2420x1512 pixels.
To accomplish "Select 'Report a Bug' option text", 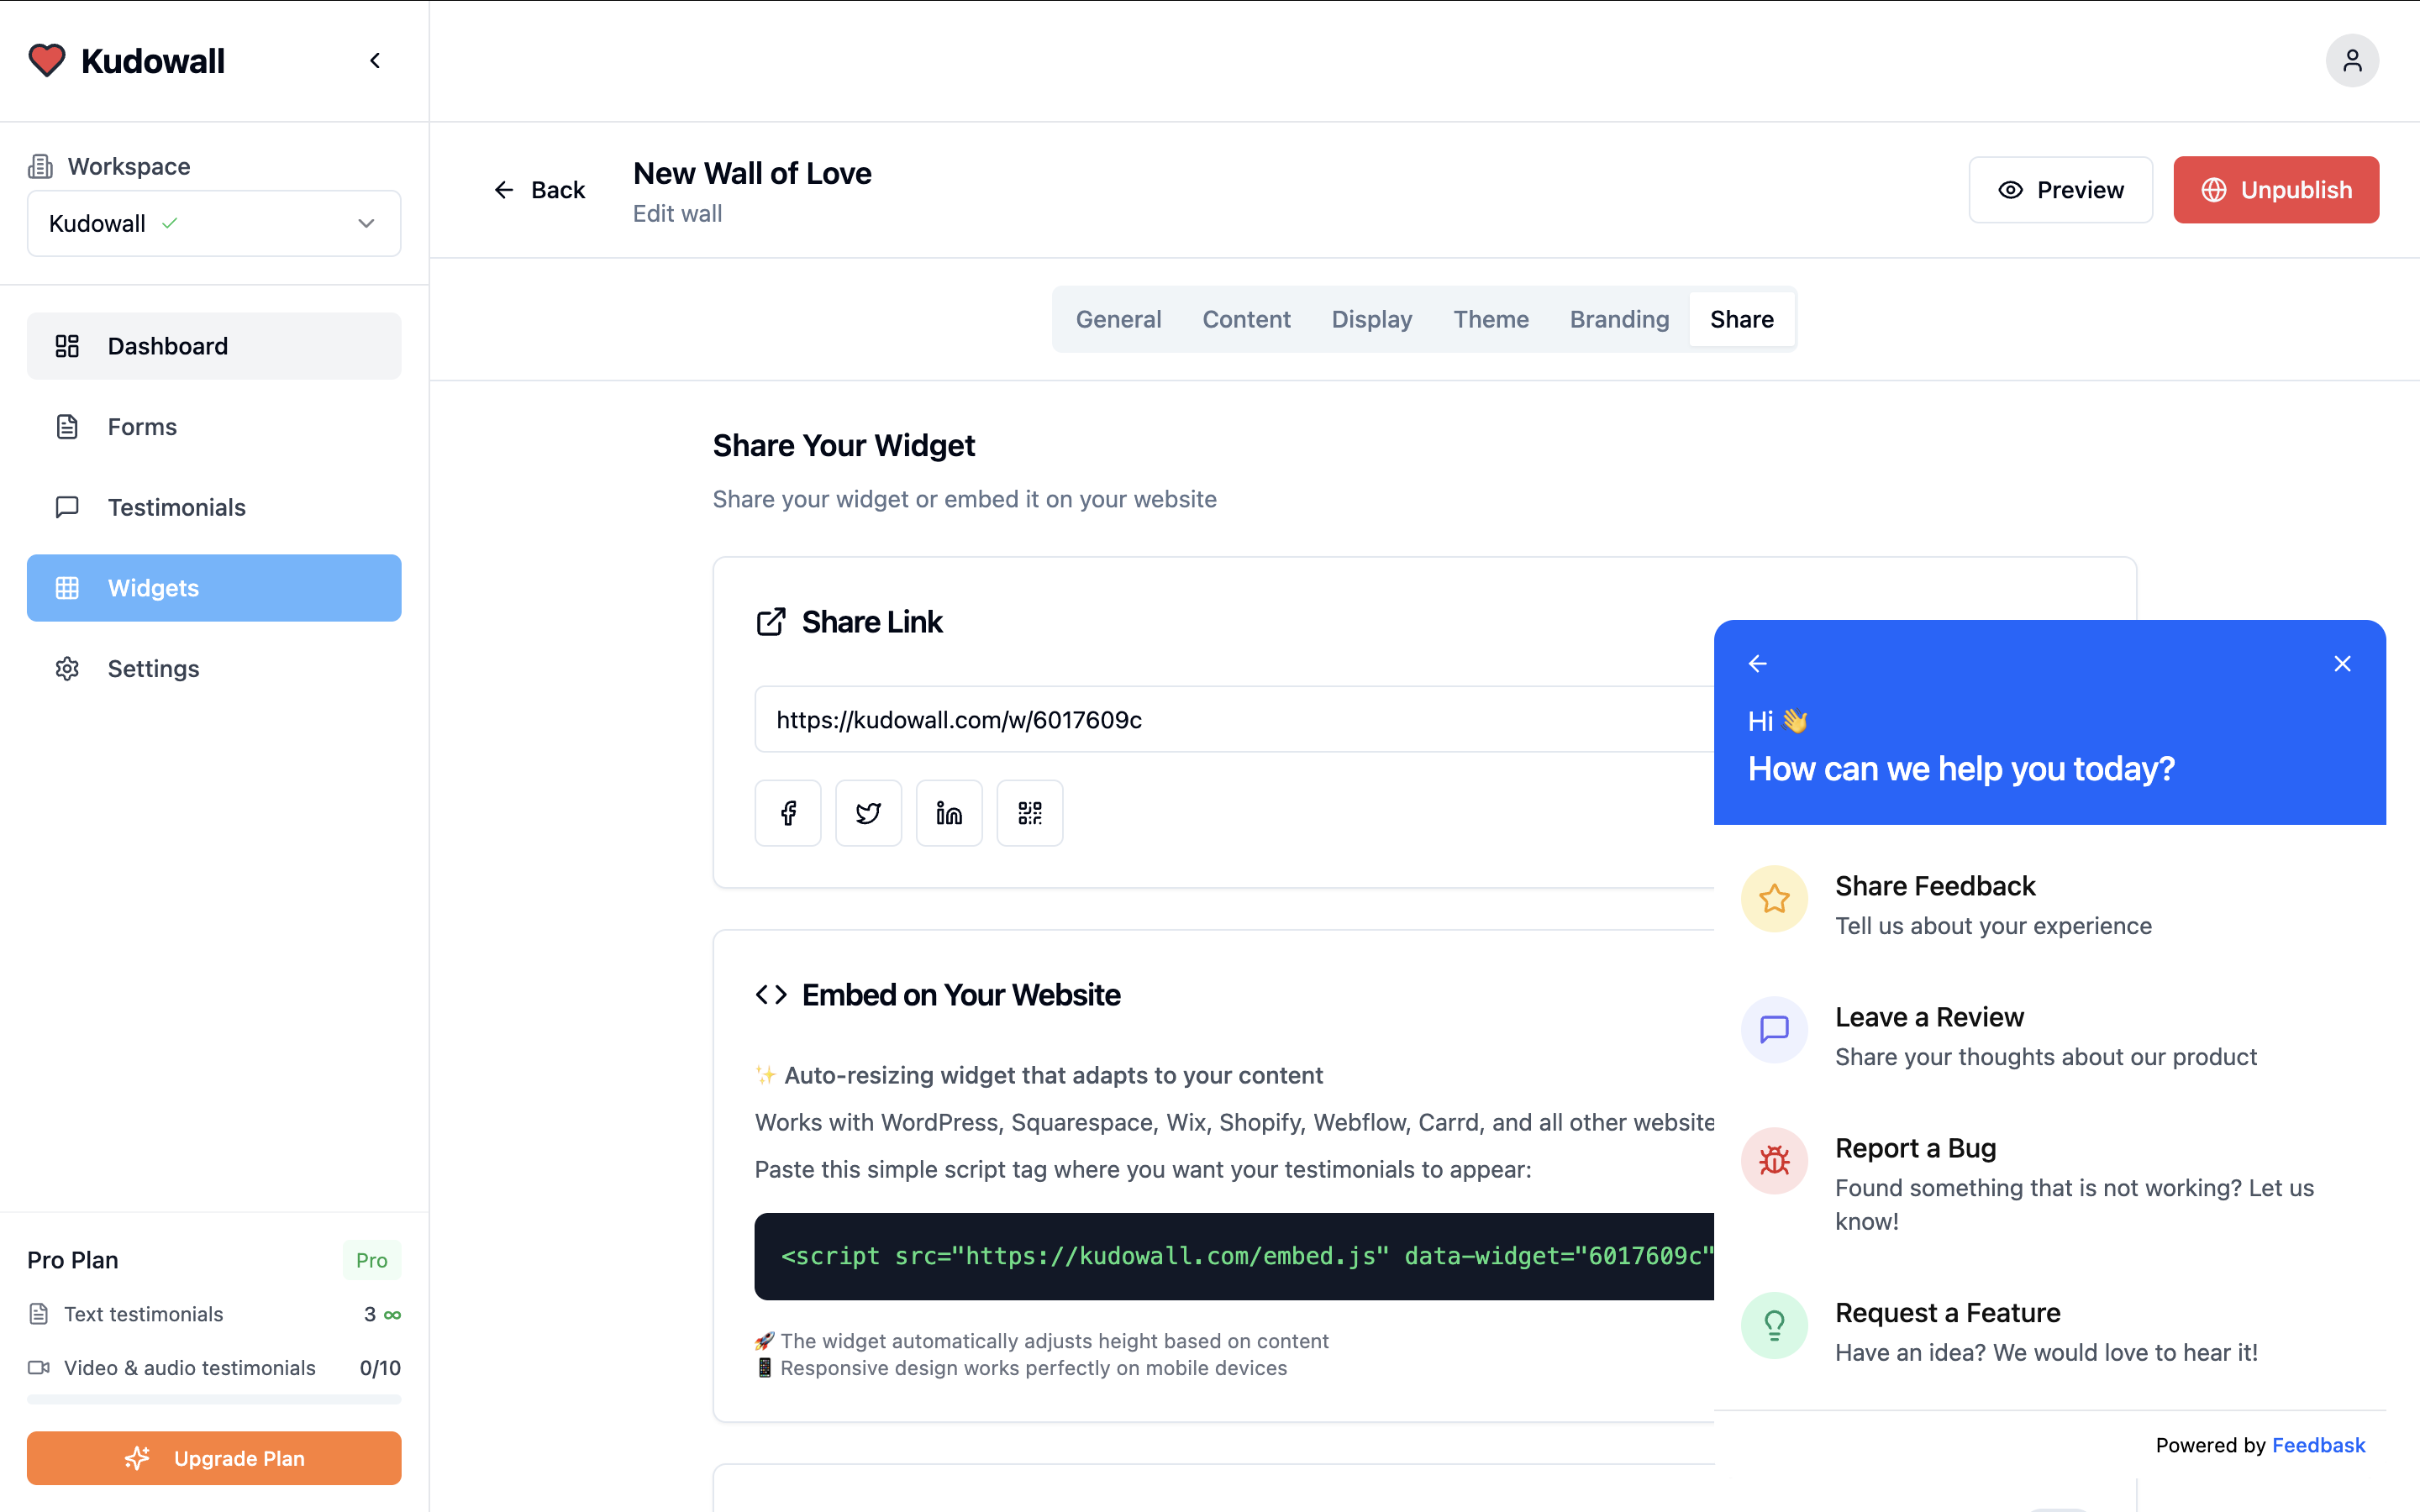I will coord(1915,1148).
